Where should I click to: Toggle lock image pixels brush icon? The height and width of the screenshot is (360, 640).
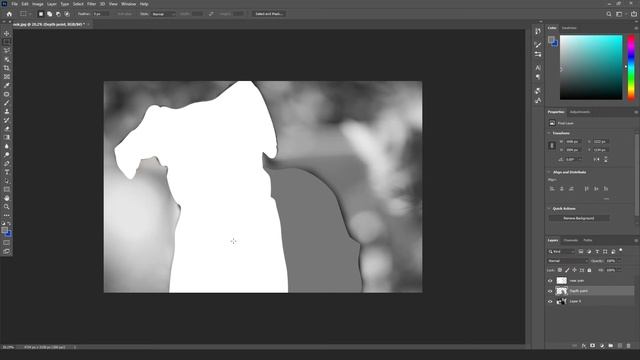coord(567,270)
